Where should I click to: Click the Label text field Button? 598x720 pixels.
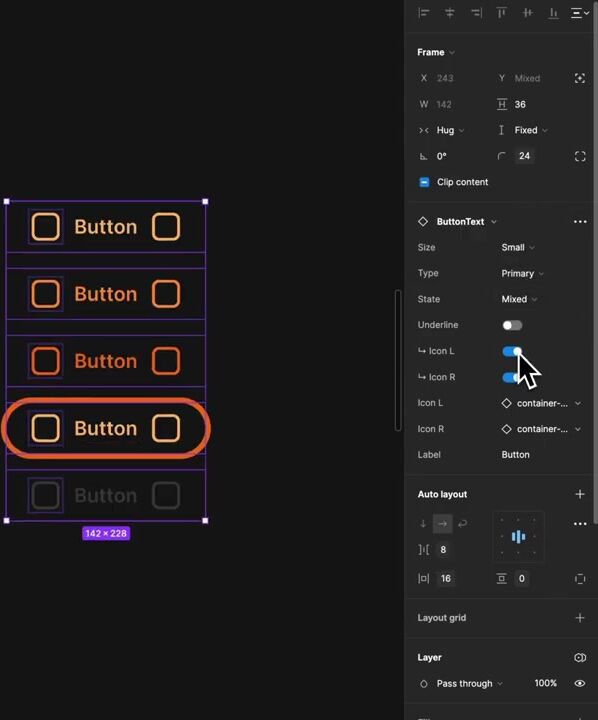515,455
